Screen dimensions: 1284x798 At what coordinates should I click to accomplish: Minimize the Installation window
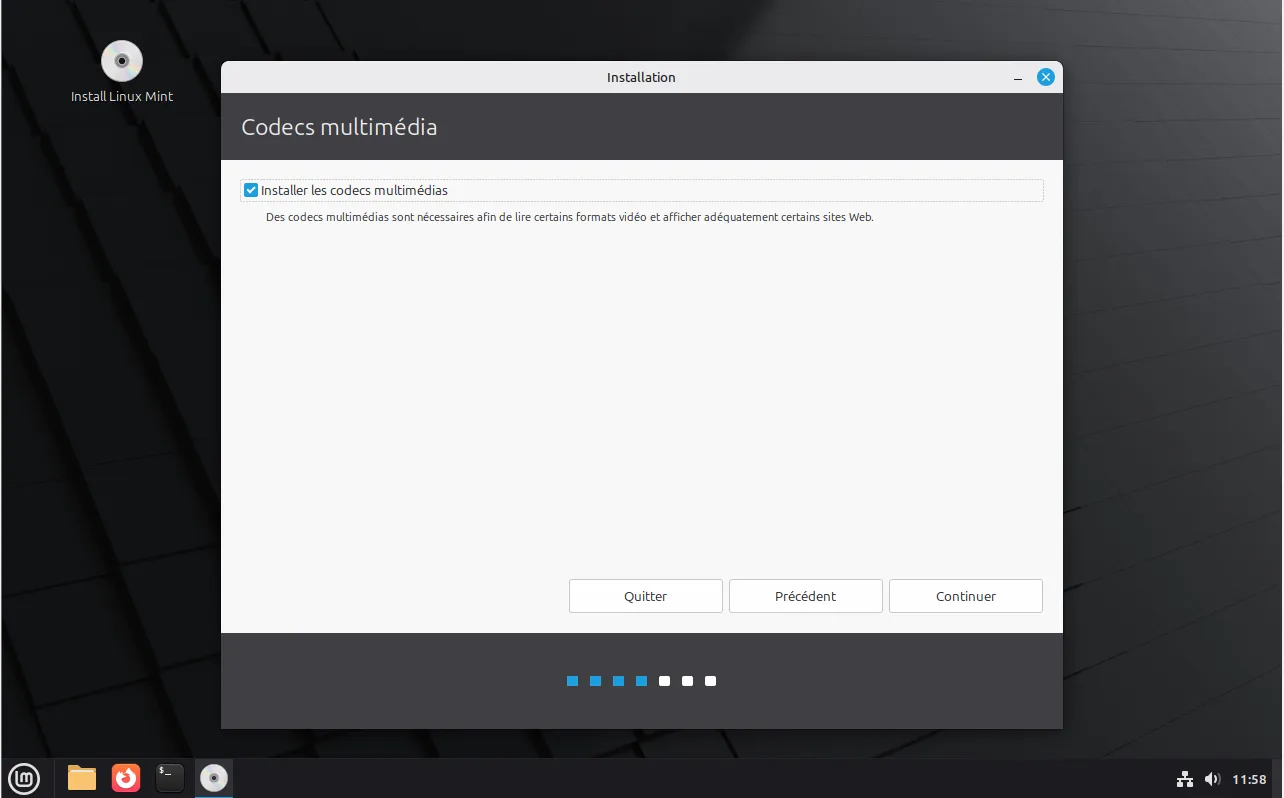[1017, 78]
